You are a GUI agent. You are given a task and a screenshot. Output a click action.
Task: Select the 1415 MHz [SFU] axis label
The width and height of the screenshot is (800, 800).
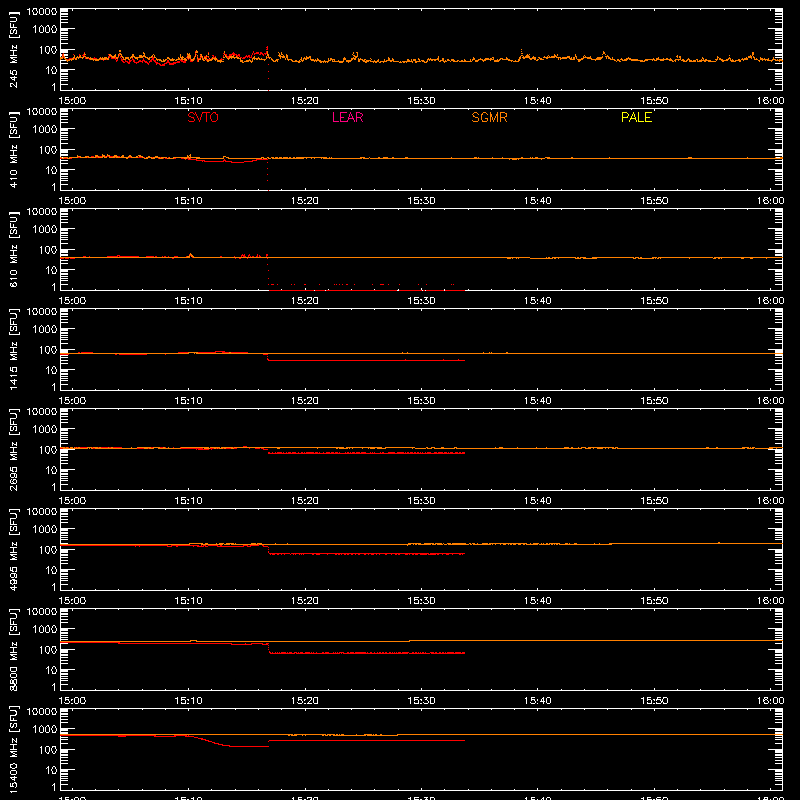pos(13,349)
